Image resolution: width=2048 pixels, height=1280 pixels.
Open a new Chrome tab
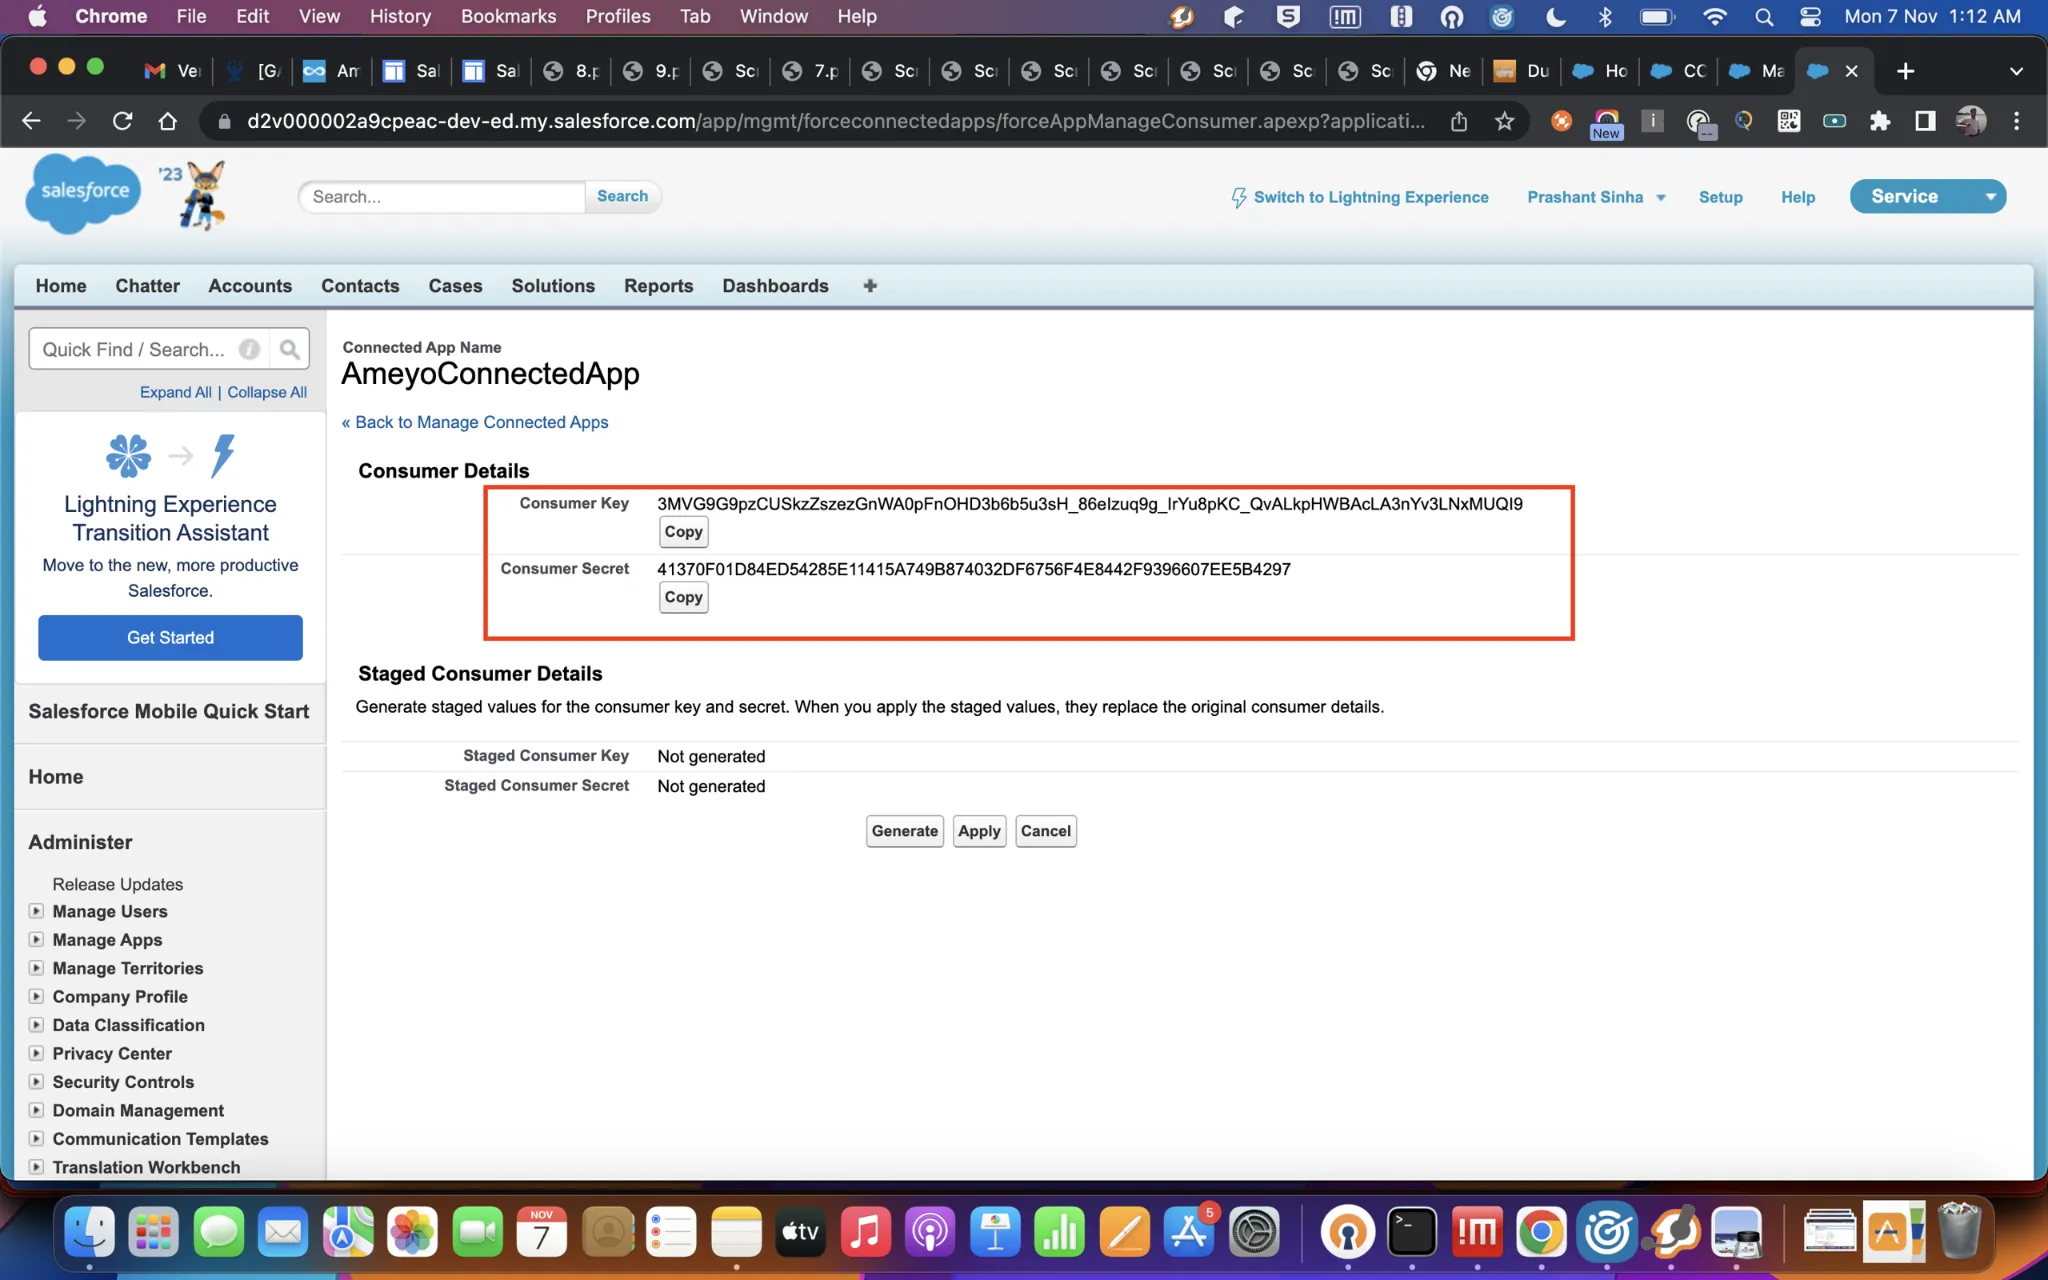pyautogui.click(x=1905, y=71)
